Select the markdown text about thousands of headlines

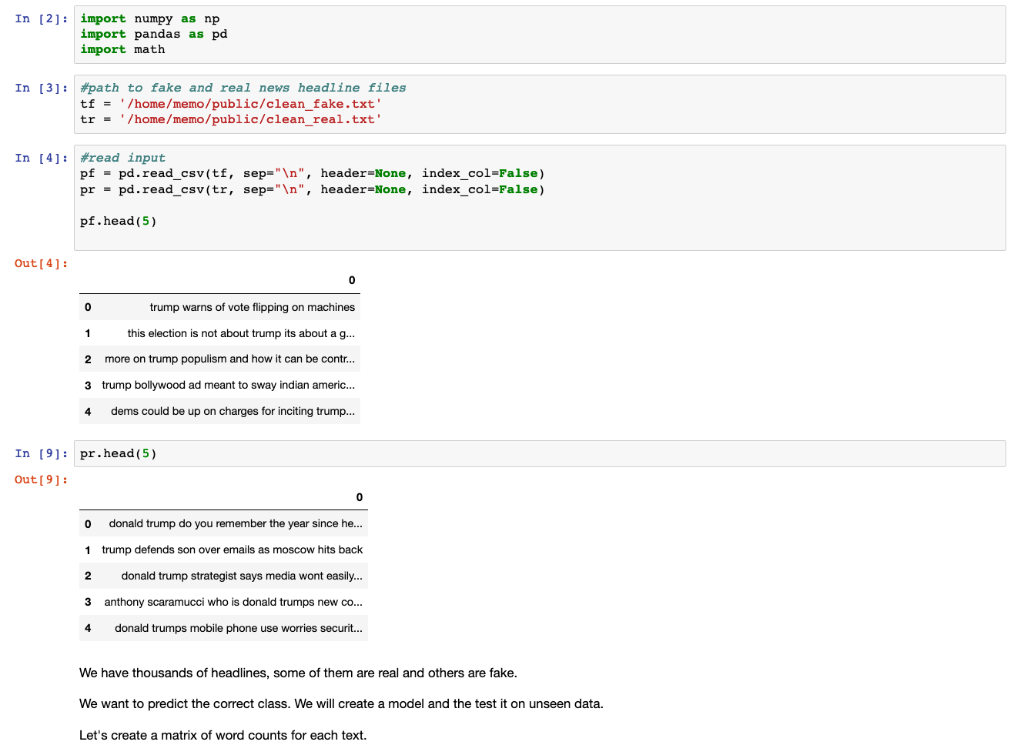[298, 673]
